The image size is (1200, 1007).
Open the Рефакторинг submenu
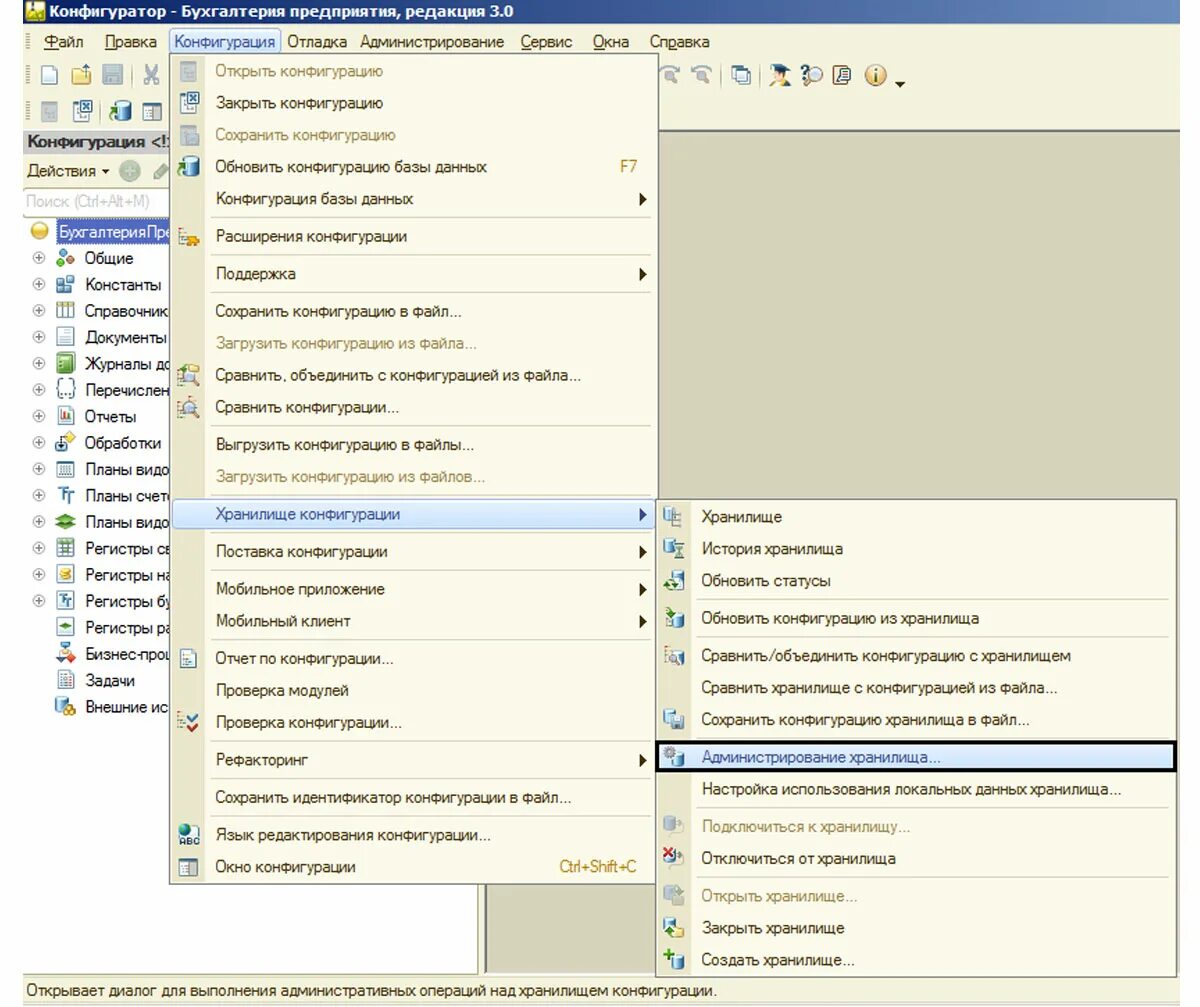[x=413, y=761]
